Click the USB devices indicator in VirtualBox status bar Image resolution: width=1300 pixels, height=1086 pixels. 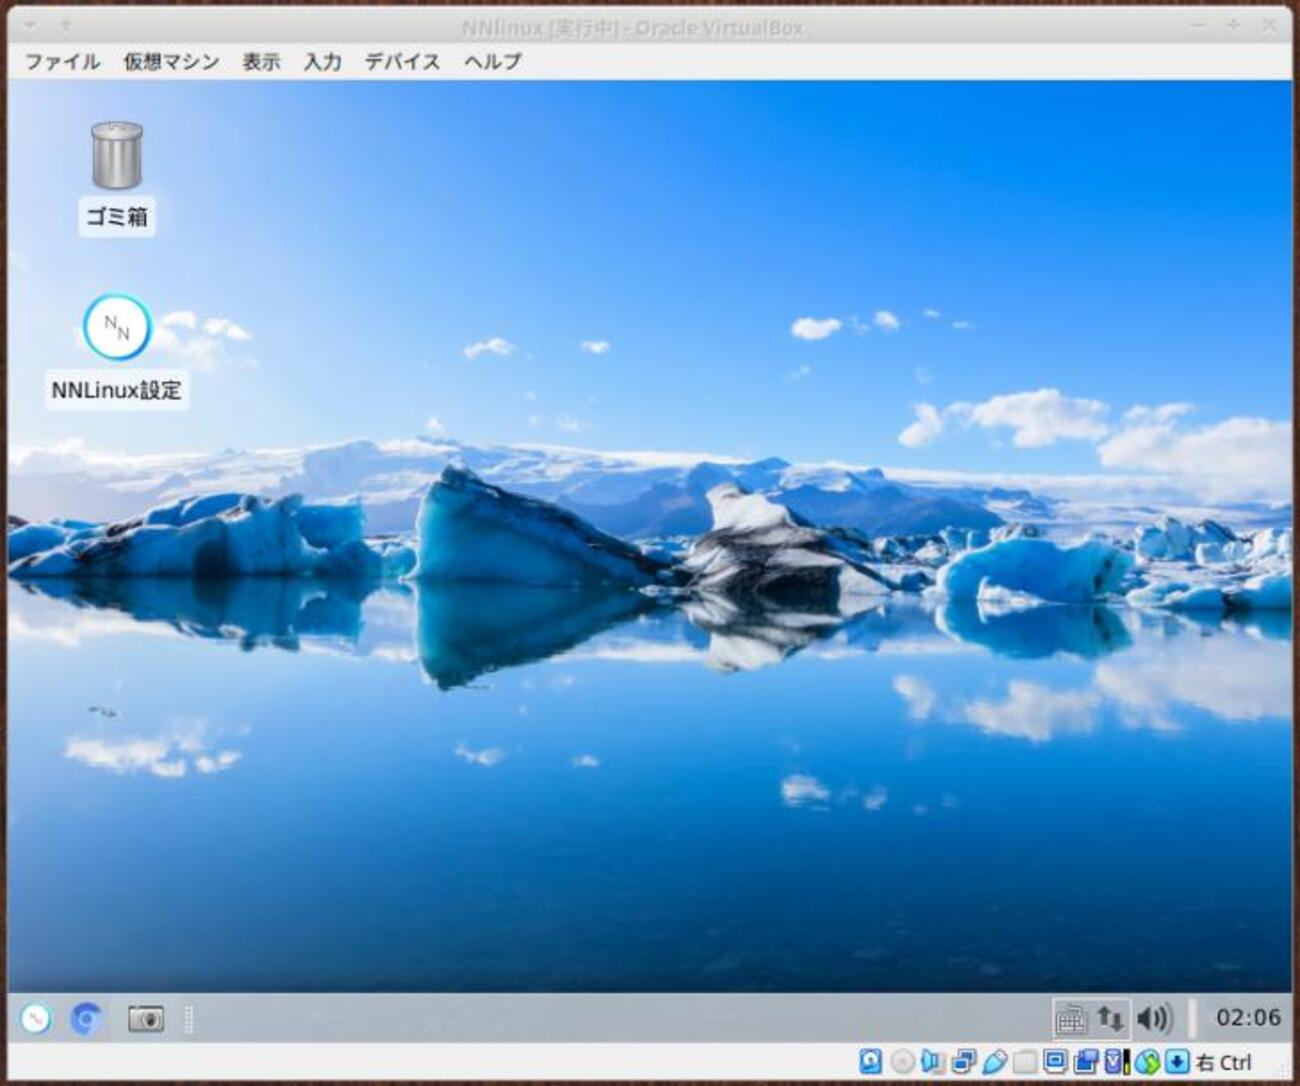(x=994, y=1061)
